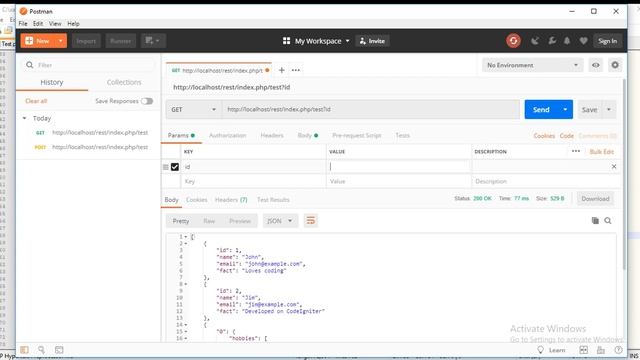Image resolution: width=640 pixels, height=360 pixels.
Task: Open the File menu
Action: click(23, 24)
